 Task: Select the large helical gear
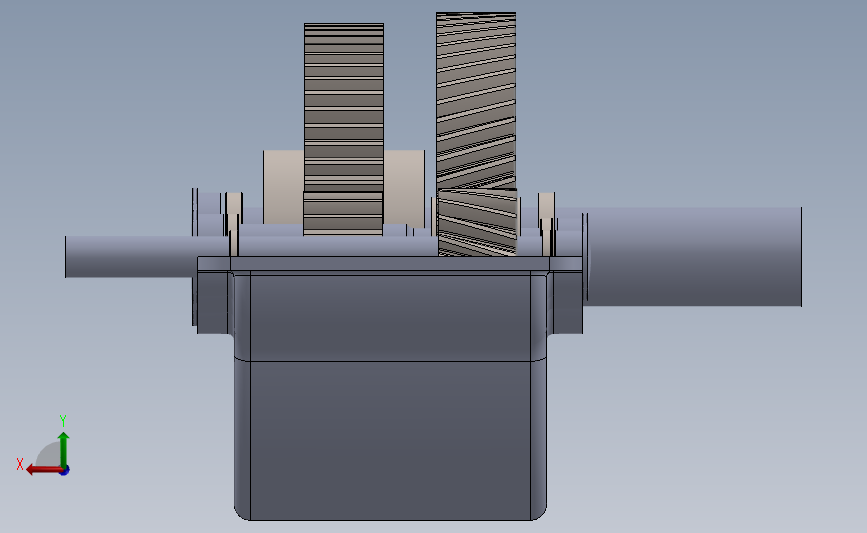pos(476,100)
